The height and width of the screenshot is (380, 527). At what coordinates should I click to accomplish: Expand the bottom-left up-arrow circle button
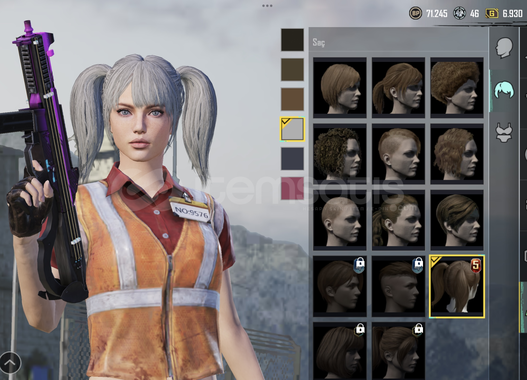point(10,363)
